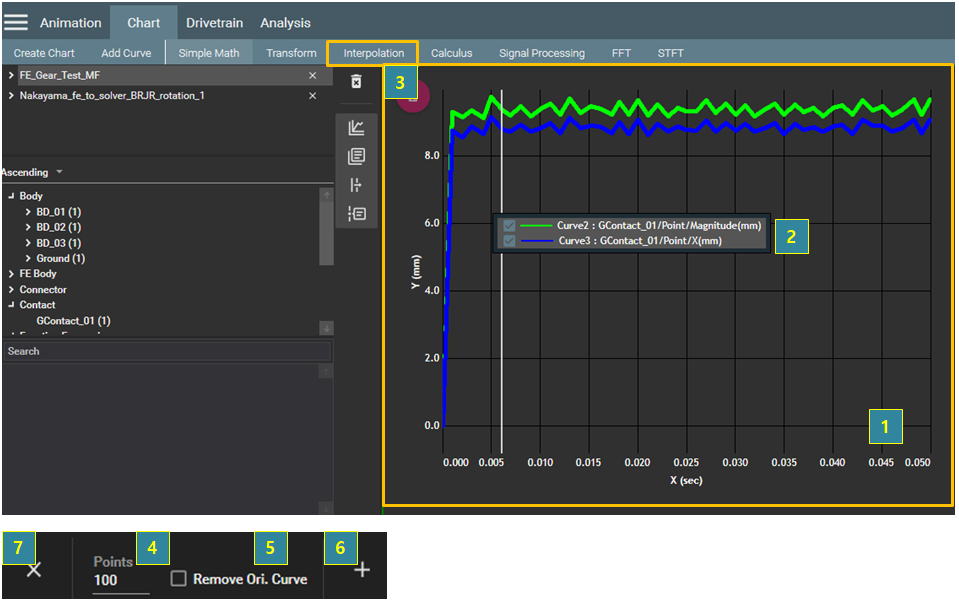Click the plus icon beside Remove Ori. Curve
The image size is (959, 601).
click(x=362, y=570)
